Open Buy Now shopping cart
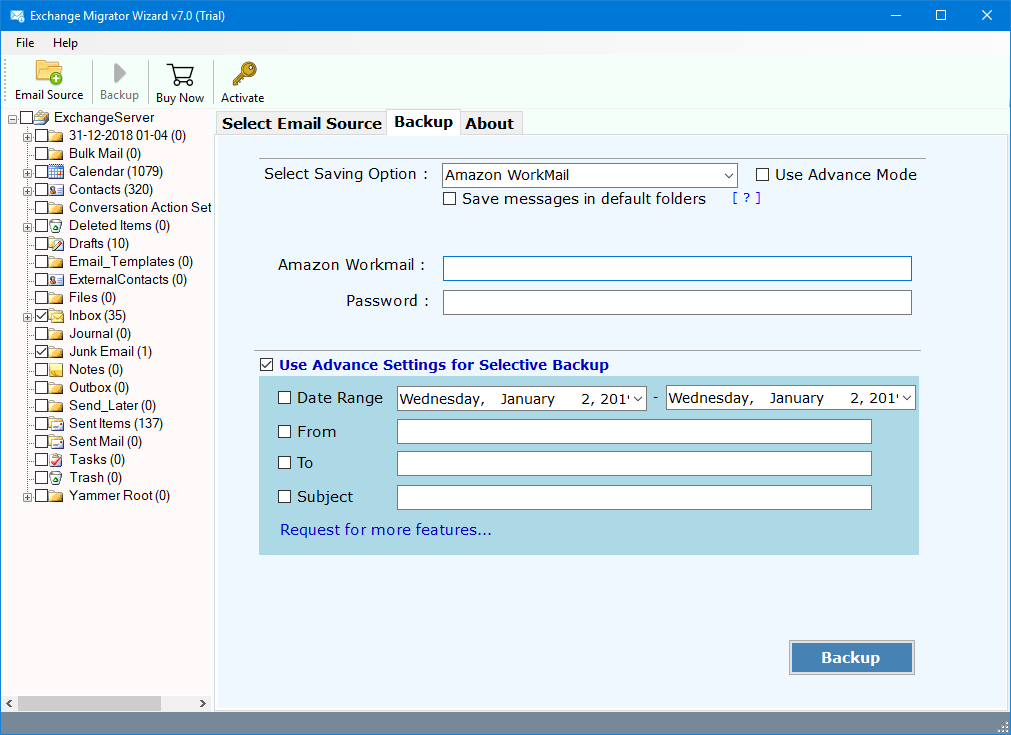The height and width of the screenshot is (735, 1011). [x=180, y=75]
